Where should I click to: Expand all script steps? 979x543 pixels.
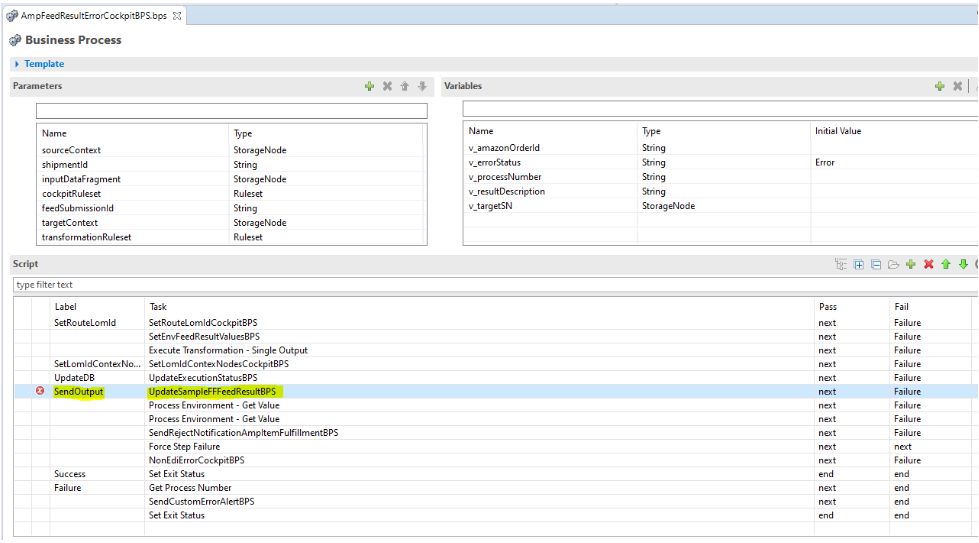click(858, 265)
